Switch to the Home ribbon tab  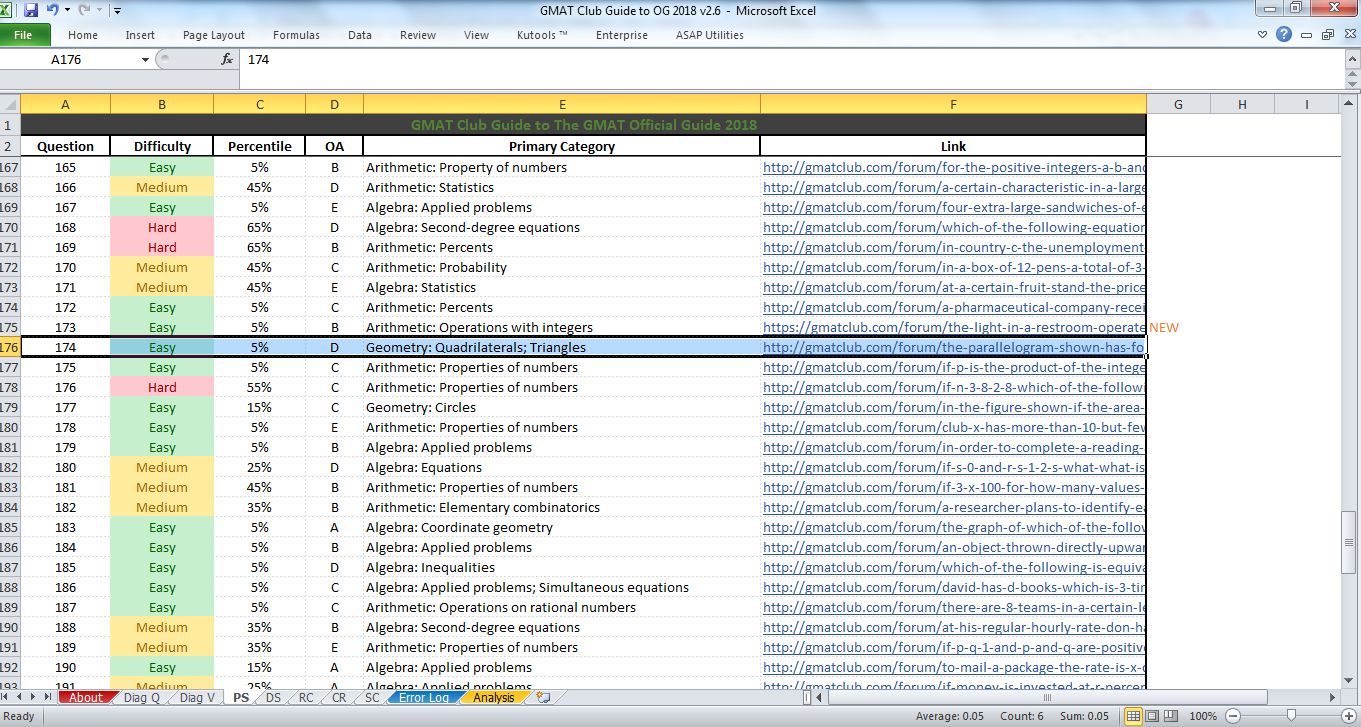point(83,35)
